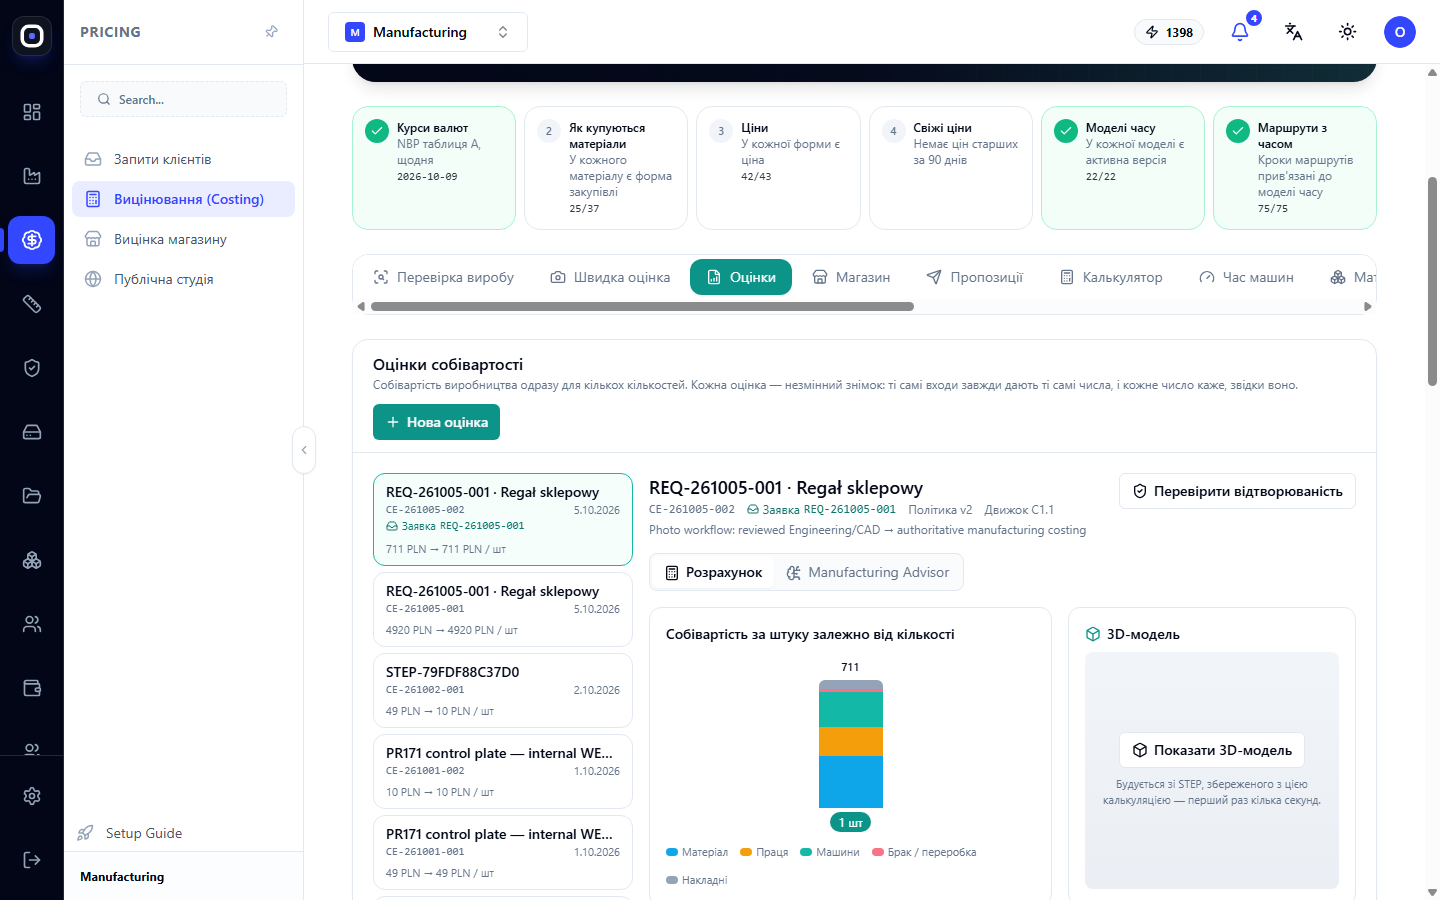Screen dimensions: 1440x900
Task: Switch to the Час машин tab
Action: click(1246, 277)
